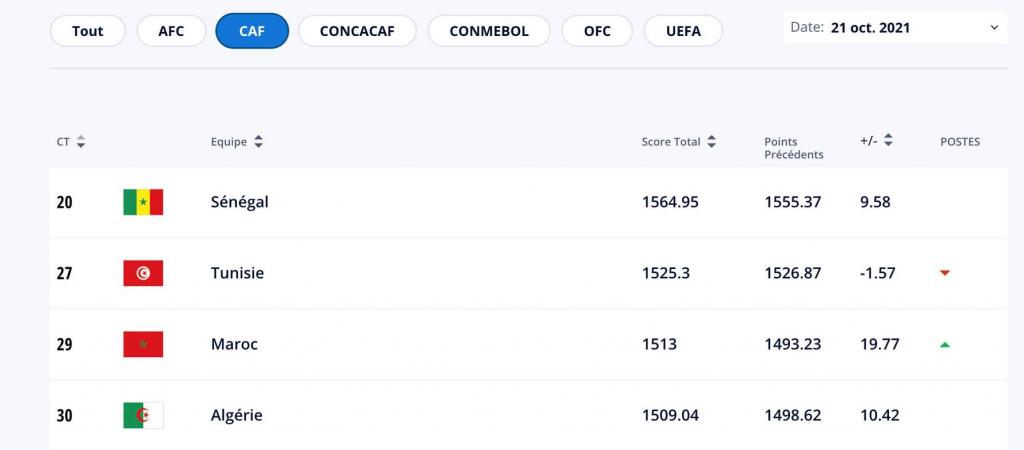Click the Tunisia flag icon
Image resolution: width=1024 pixels, height=450 pixels.
143,273
